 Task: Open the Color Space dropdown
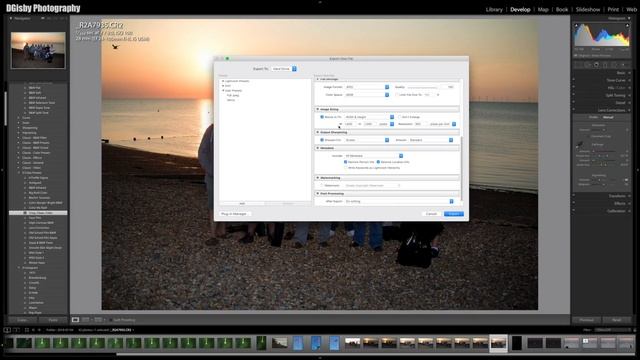[367, 95]
